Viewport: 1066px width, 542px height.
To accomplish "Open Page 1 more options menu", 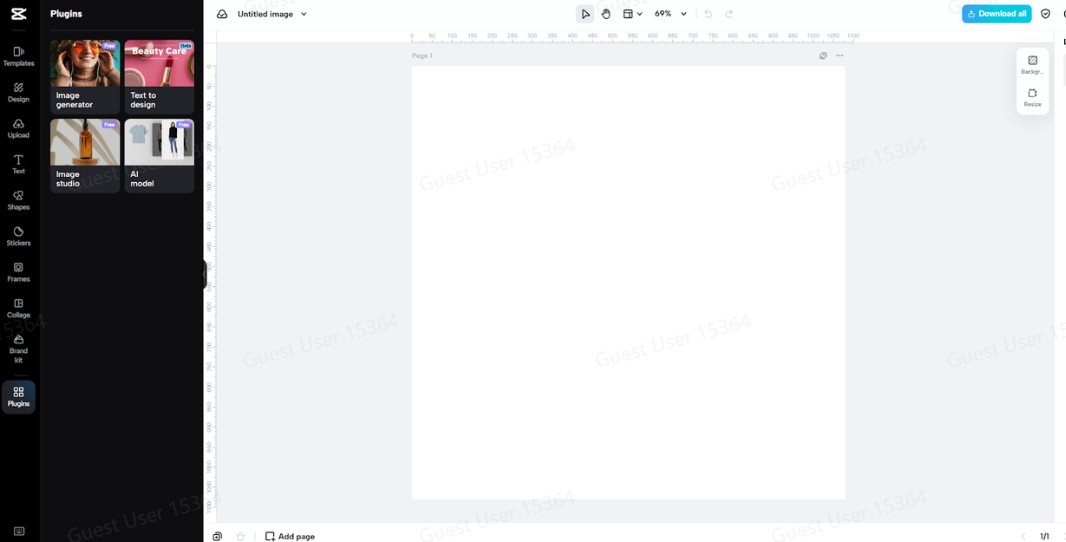I will pyautogui.click(x=840, y=56).
